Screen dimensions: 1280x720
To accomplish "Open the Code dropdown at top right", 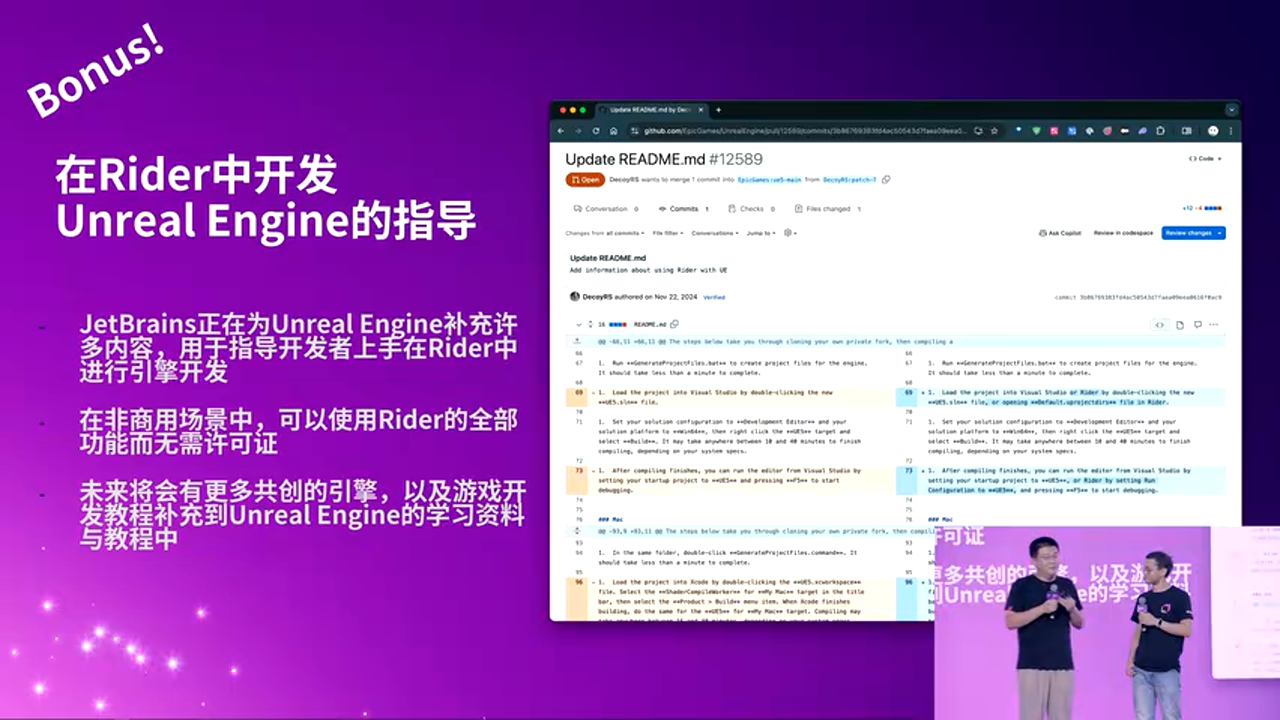I will 1204,159.
